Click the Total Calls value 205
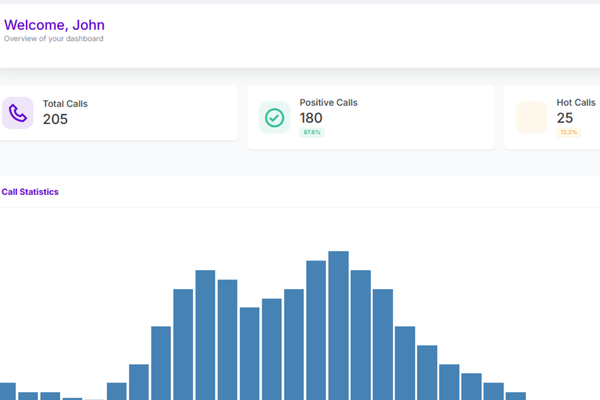 [55, 119]
